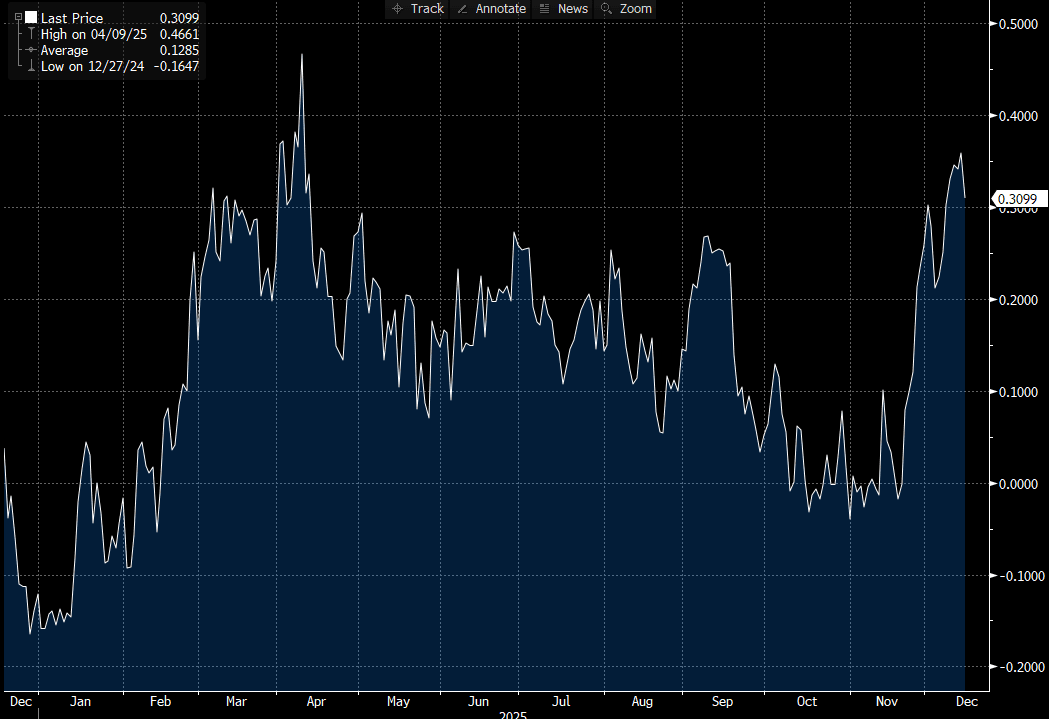Click the 0.5000 y-axis label
This screenshot has height=719, width=1049.
coord(1021,24)
